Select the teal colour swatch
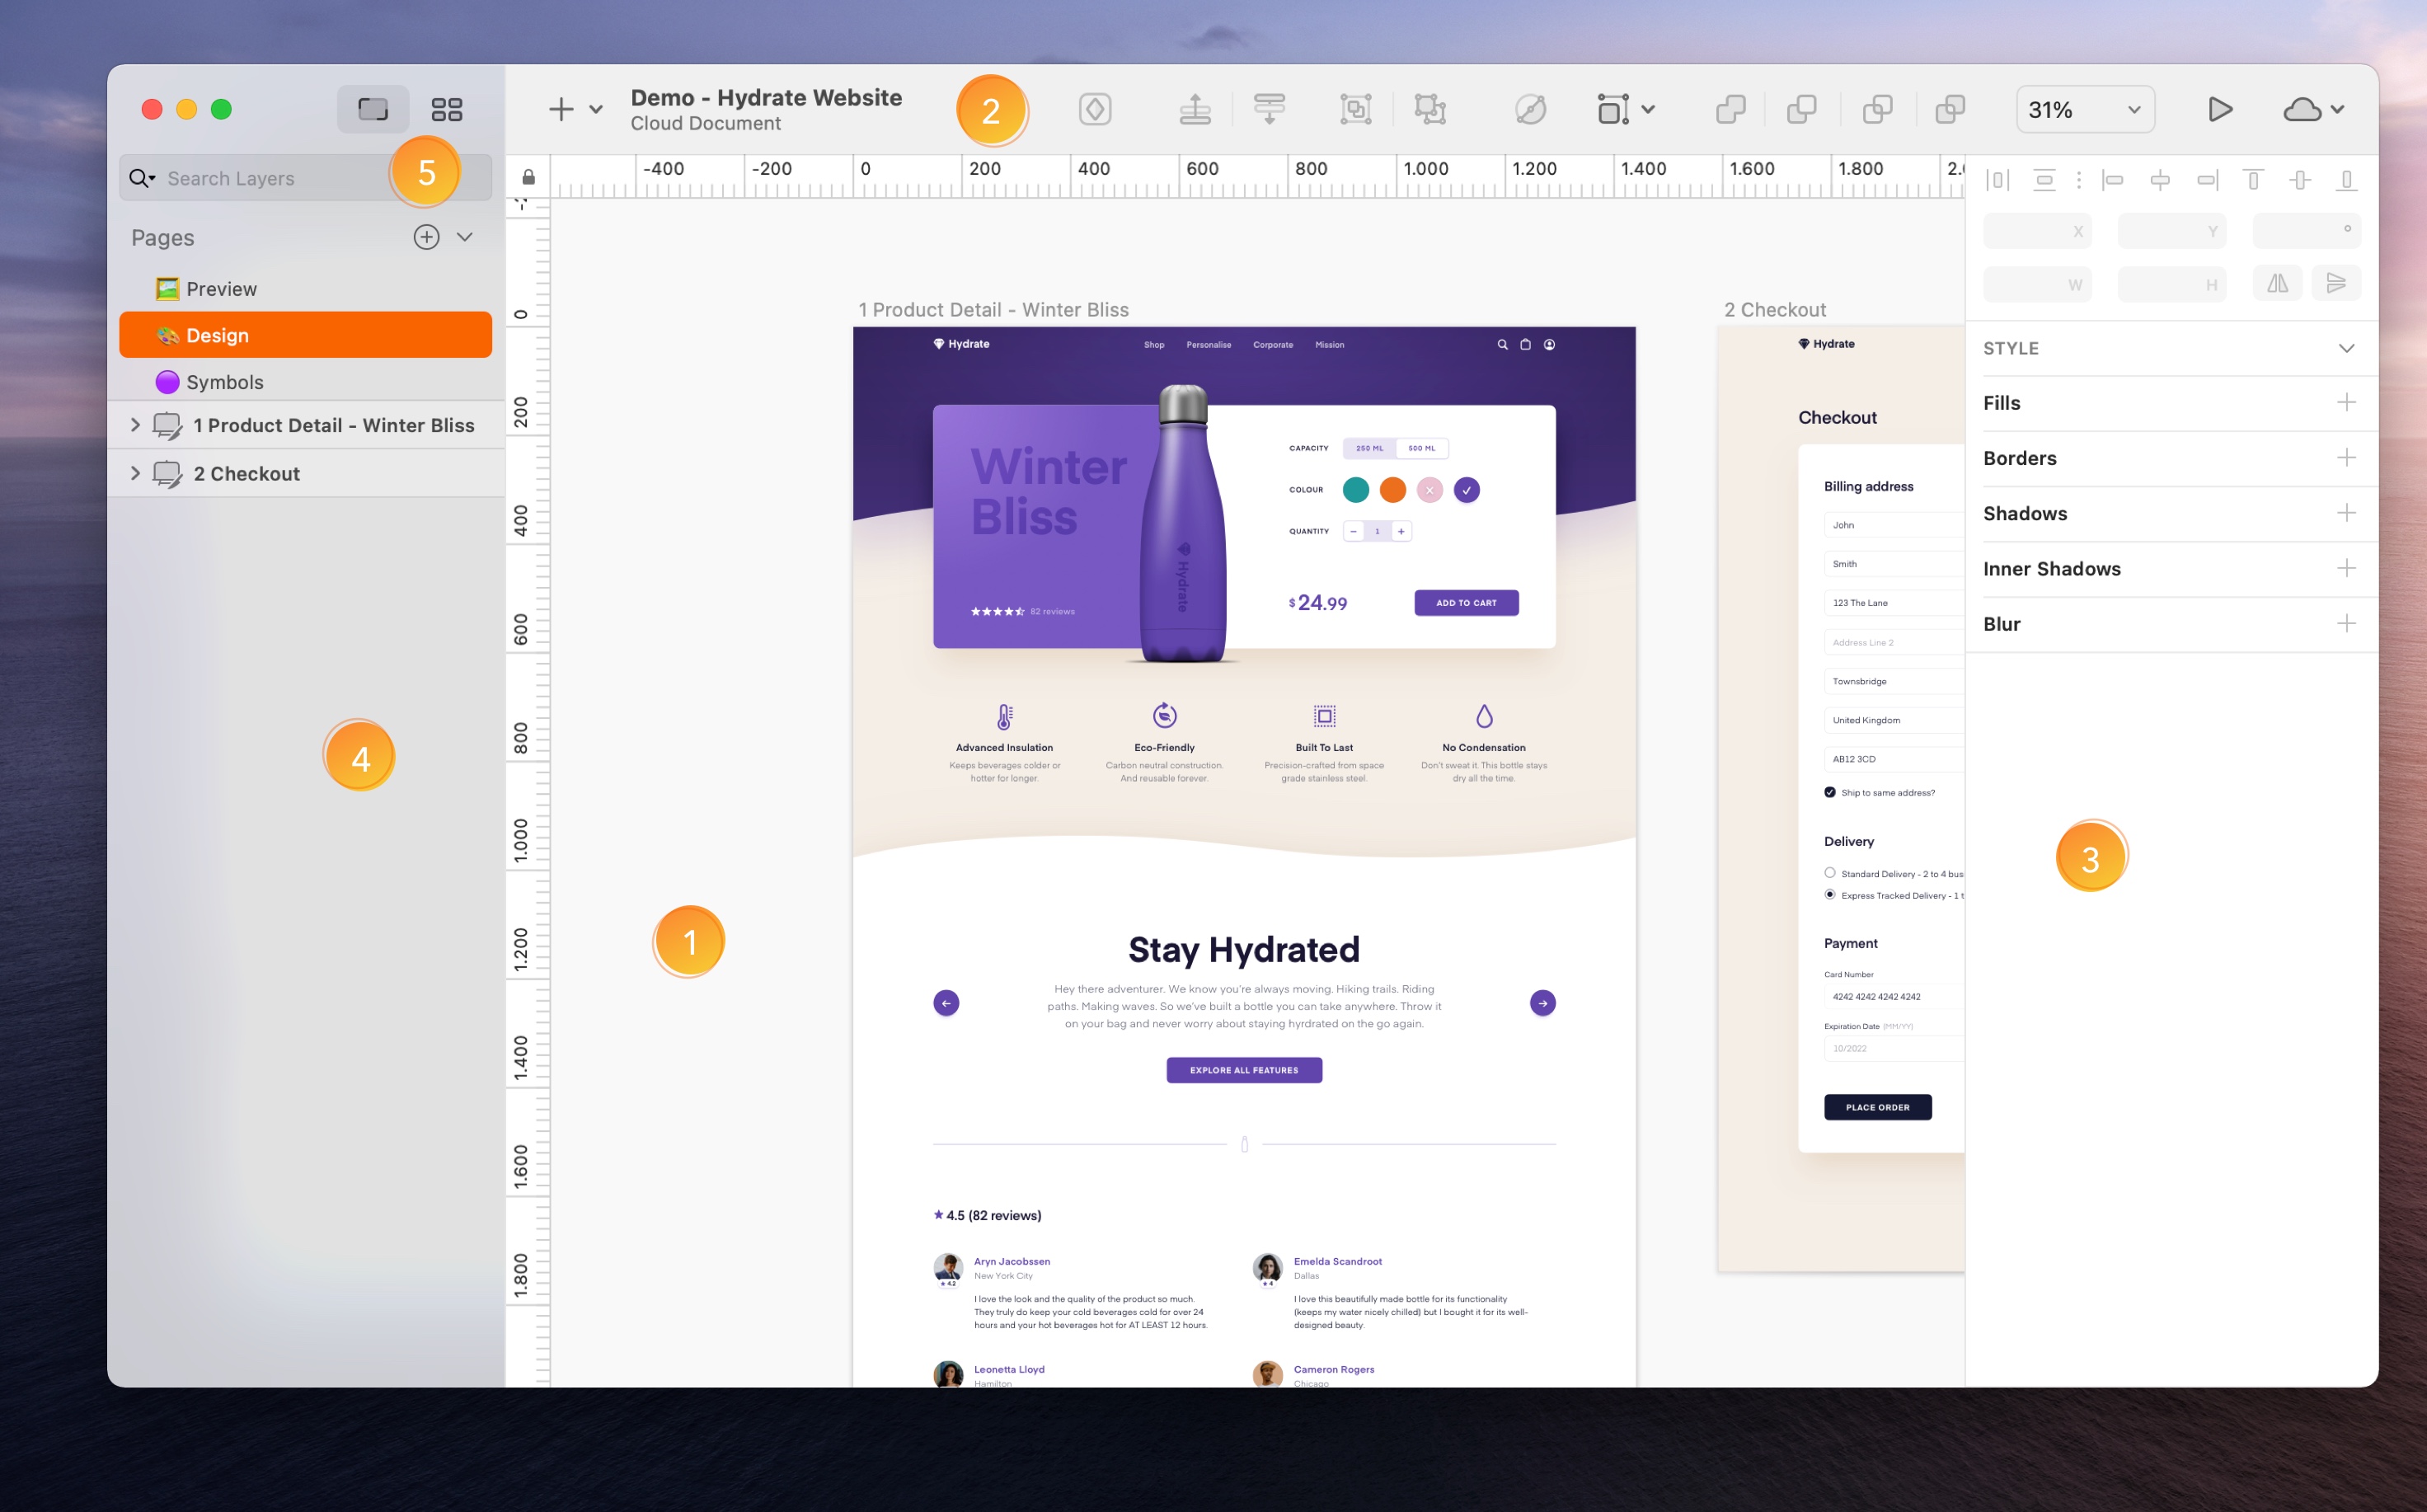This screenshot has height=1512, width=2427. (1356, 490)
